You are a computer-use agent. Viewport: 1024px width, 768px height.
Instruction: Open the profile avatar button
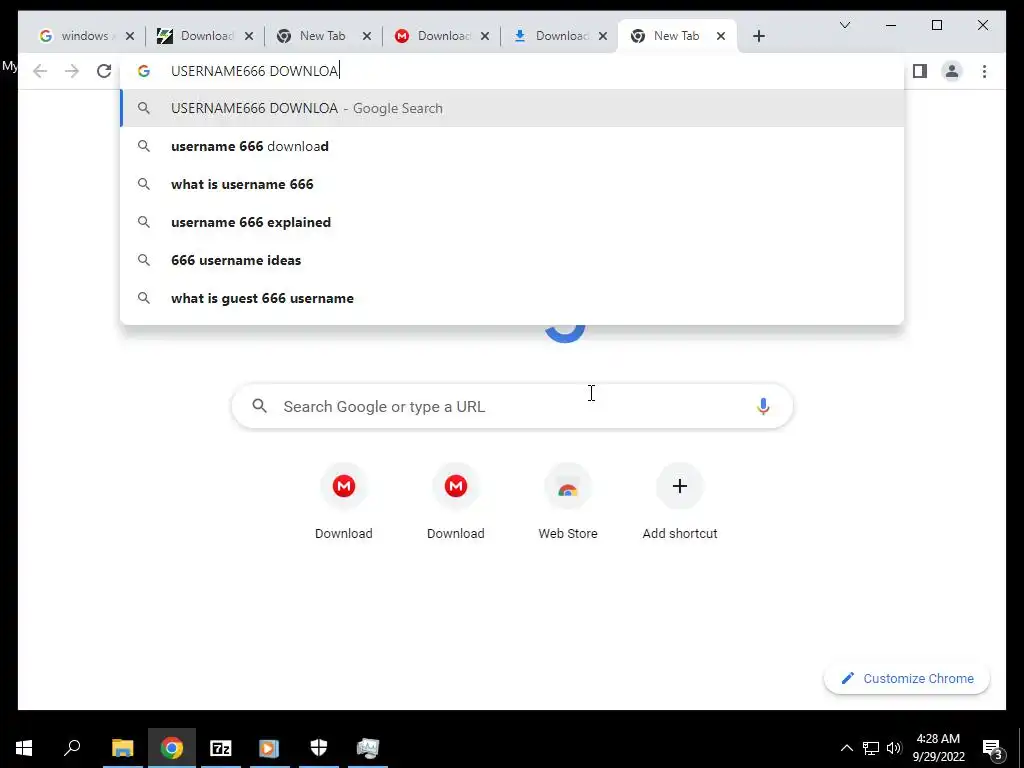click(952, 71)
